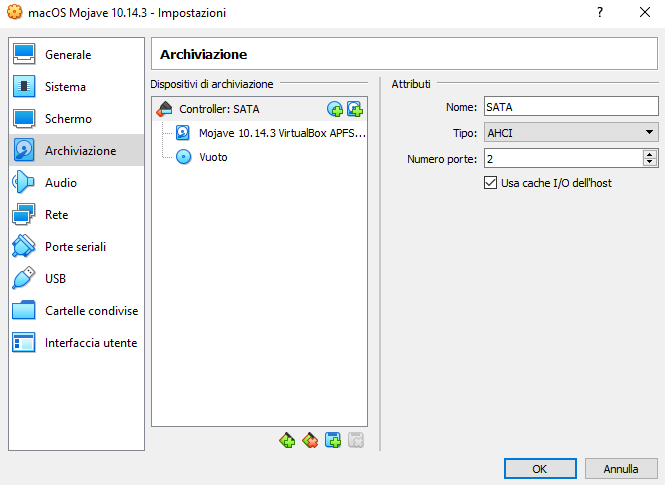Image resolution: width=665 pixels, height=485 pixels.
Task: Confirm settings with OK button
Action: click(540, 469)
